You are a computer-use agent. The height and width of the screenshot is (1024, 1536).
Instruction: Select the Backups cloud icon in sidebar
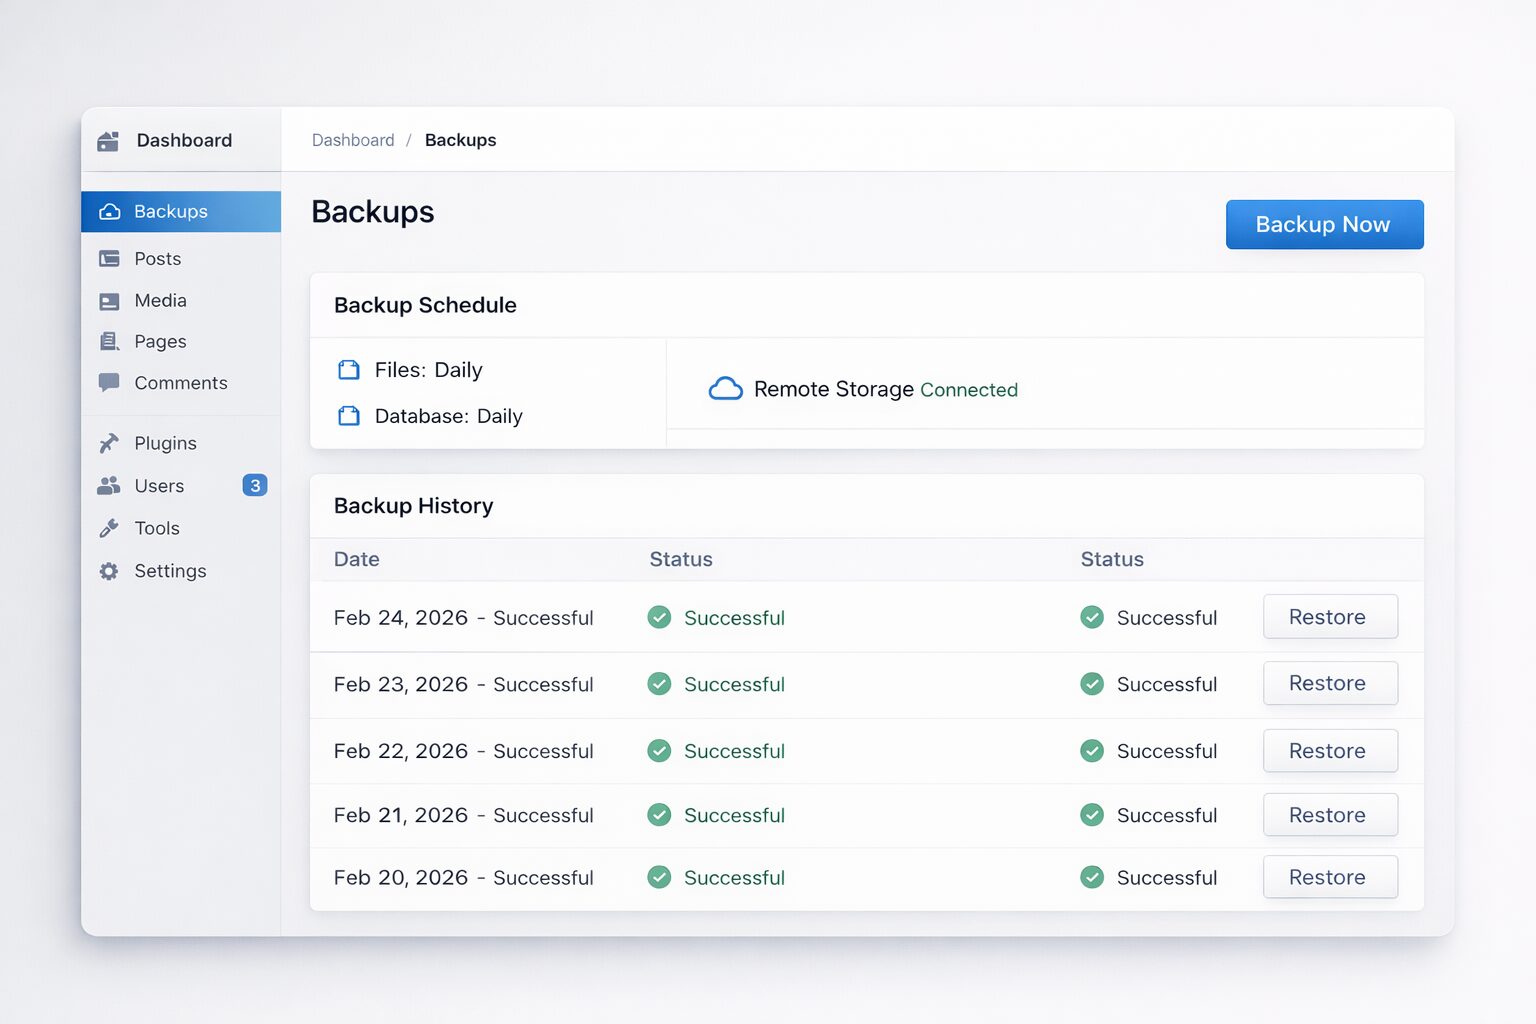coord(108,211)
